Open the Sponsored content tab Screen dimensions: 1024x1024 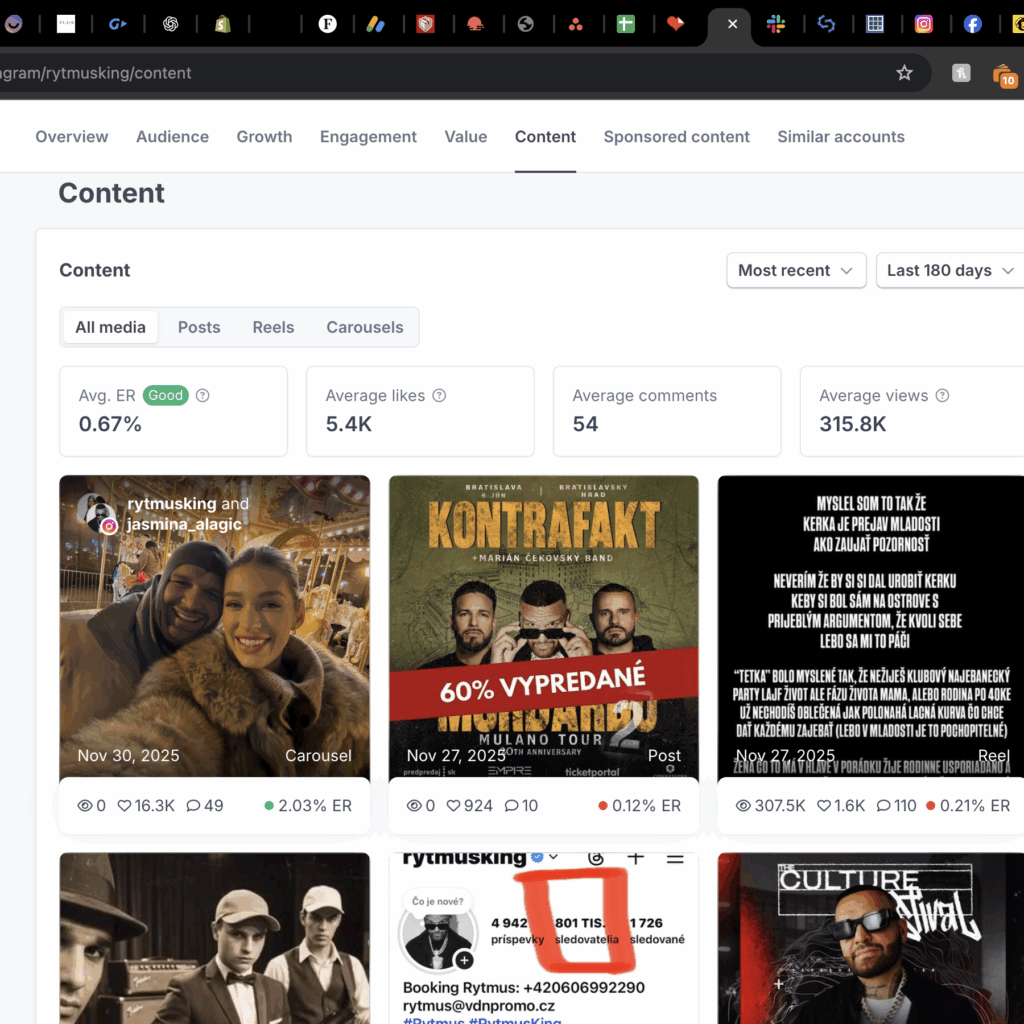tap(676, 137)
